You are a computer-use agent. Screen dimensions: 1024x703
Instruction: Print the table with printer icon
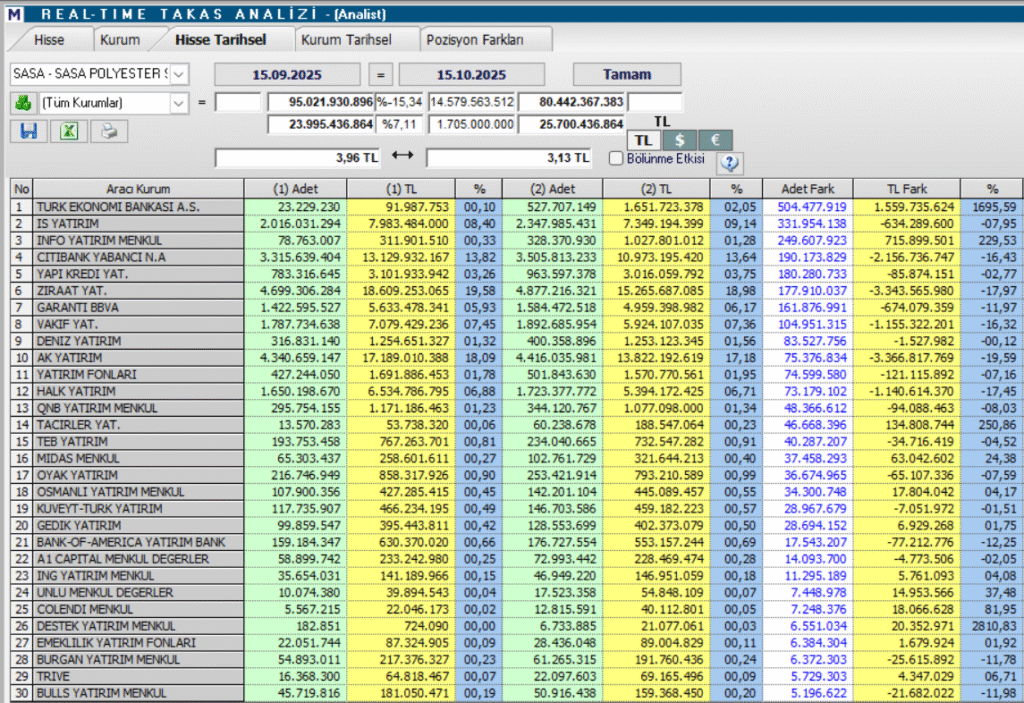tap(109, 131)
